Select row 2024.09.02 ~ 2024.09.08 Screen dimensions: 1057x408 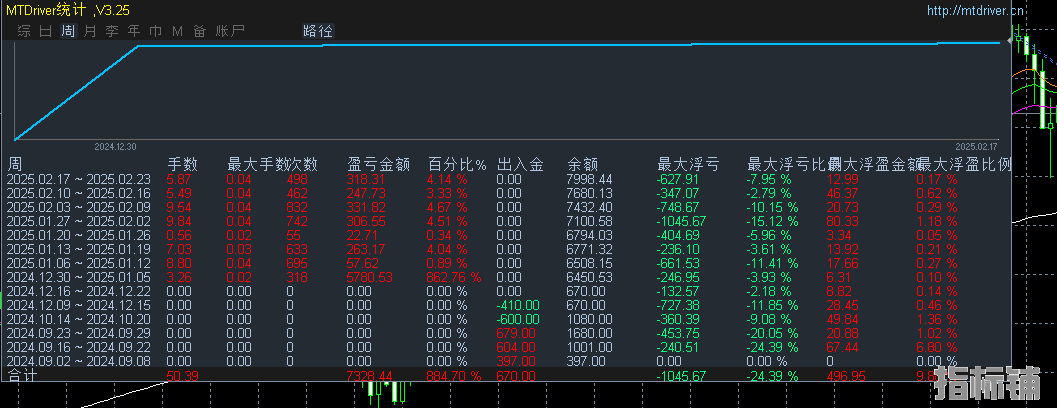click(x=508, y=361)
